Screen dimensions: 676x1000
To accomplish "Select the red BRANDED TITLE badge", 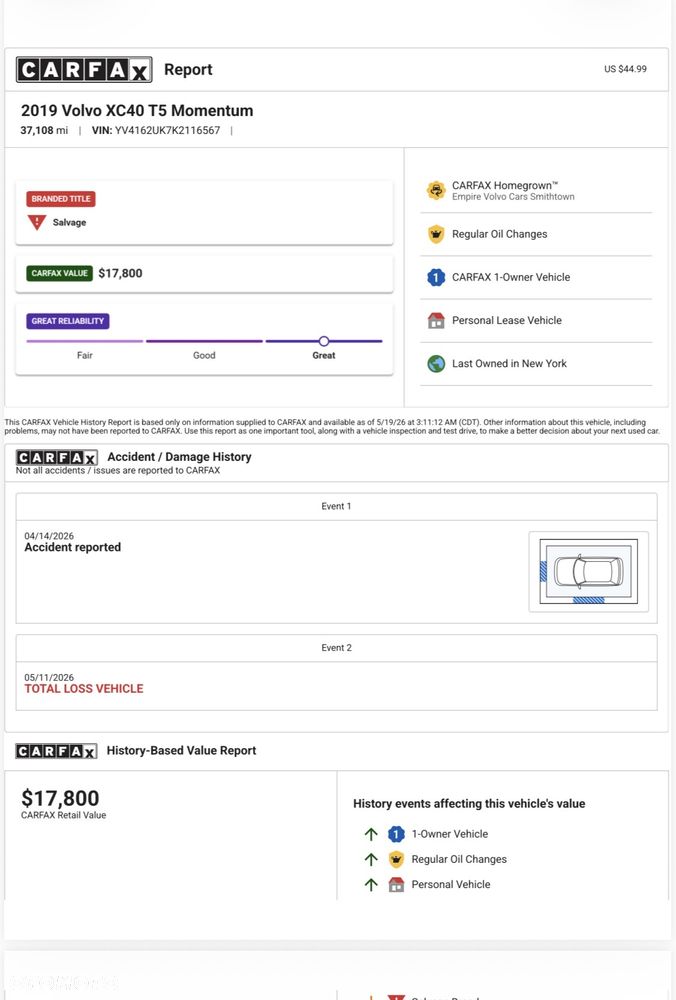I will (x=61, y=199).
